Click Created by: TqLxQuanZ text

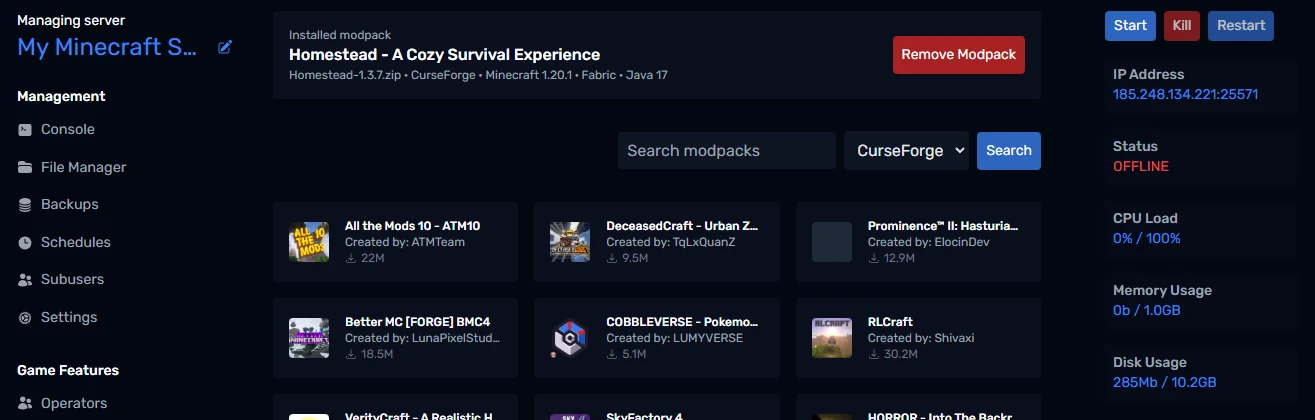[671, 242]
